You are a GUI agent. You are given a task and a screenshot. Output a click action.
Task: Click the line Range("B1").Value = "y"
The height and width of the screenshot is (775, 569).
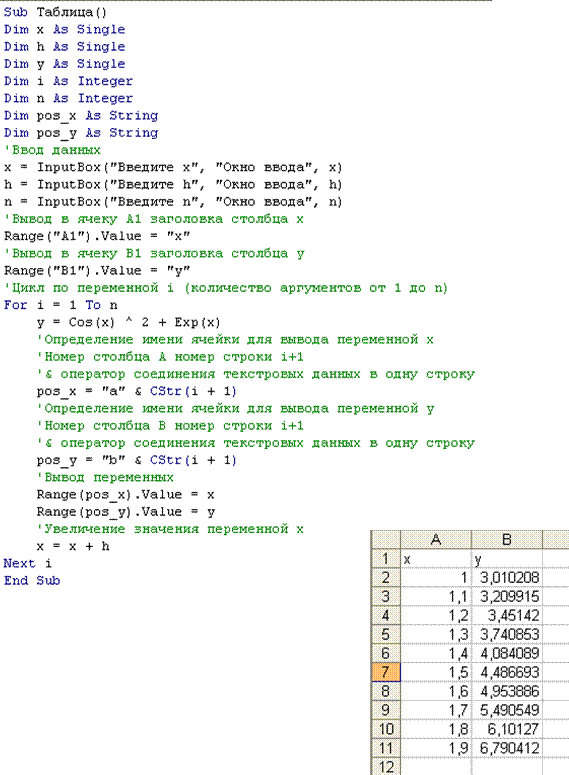coord(97,271)
